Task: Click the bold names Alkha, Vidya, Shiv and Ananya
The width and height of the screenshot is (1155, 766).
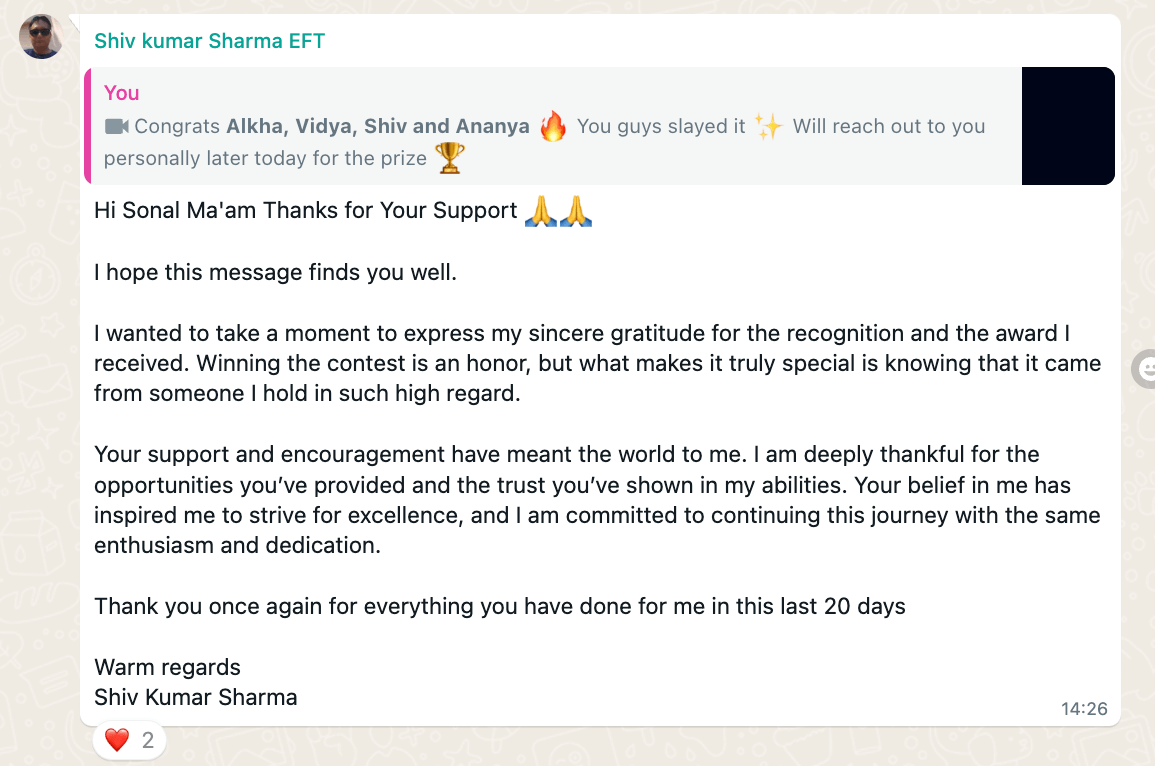Action: tap(378, 127)
